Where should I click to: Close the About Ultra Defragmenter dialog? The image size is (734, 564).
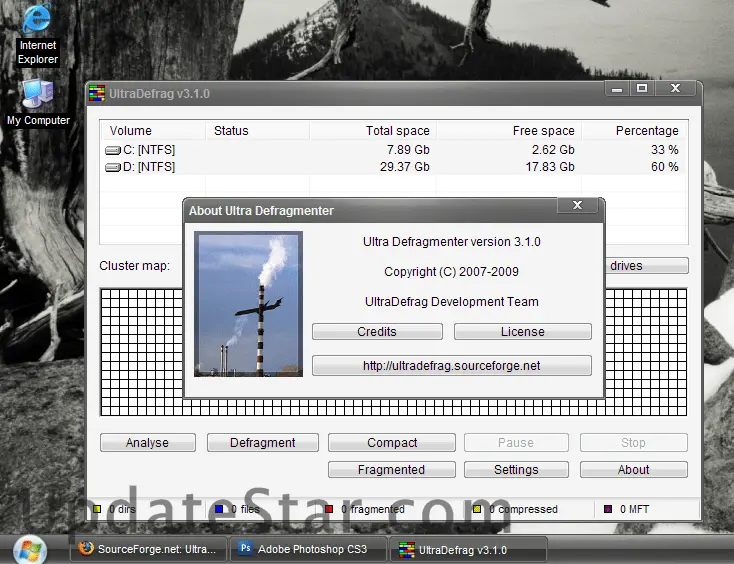(x=578, y=205)
